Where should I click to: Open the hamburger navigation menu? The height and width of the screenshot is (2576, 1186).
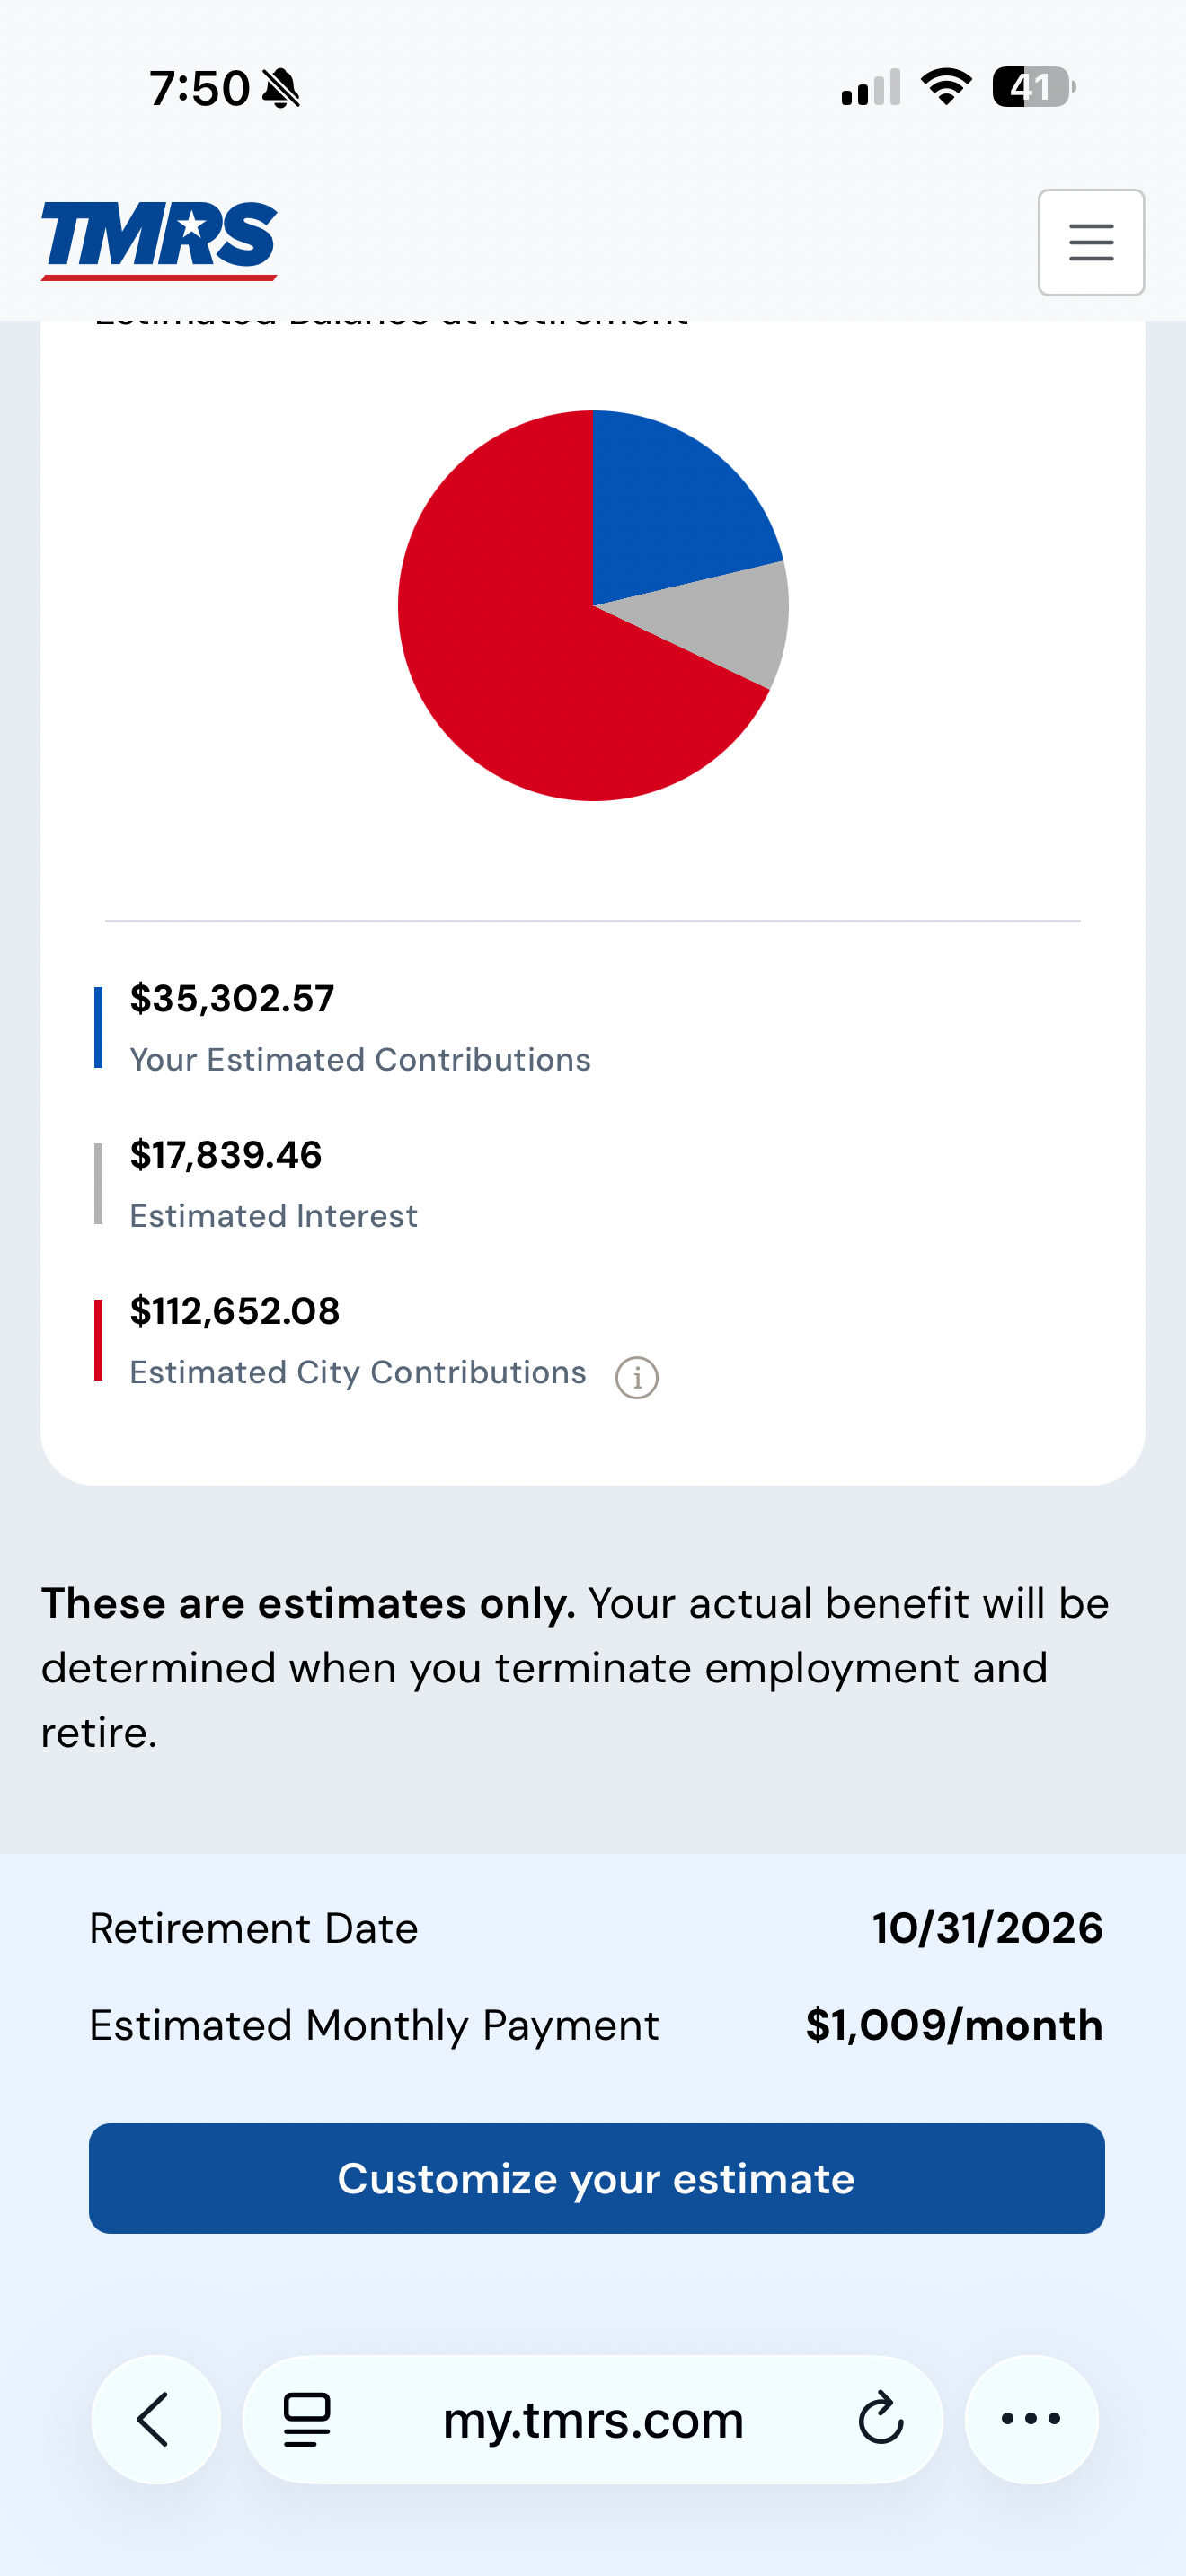1091,242
